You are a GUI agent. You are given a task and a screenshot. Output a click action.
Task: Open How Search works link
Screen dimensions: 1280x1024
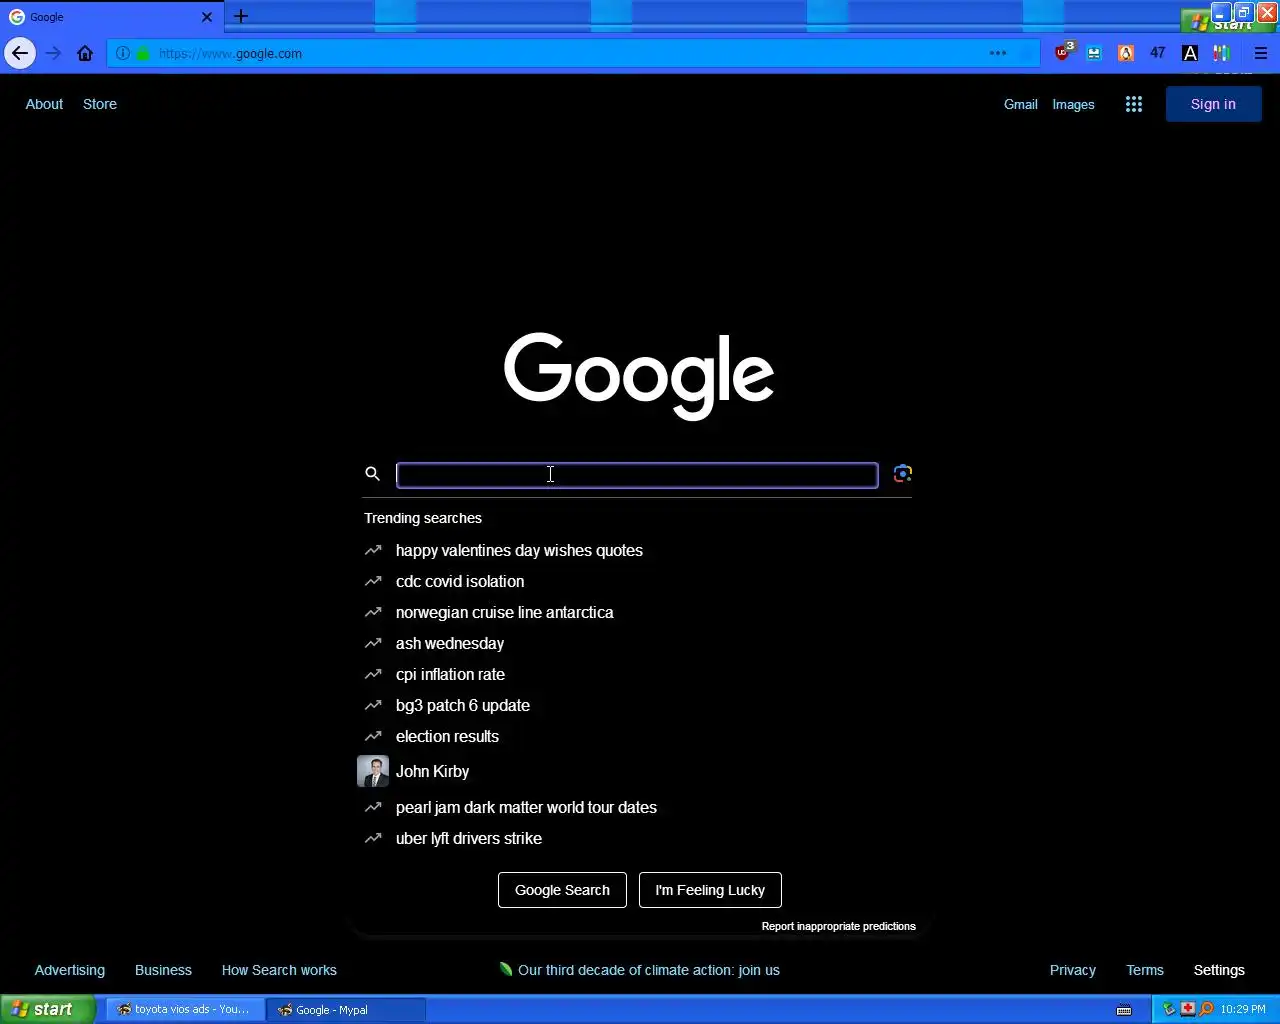pos(279,970)
